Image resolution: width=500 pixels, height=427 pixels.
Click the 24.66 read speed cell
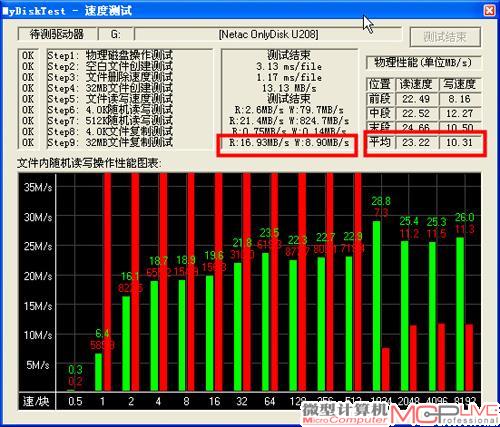[416, 127]
